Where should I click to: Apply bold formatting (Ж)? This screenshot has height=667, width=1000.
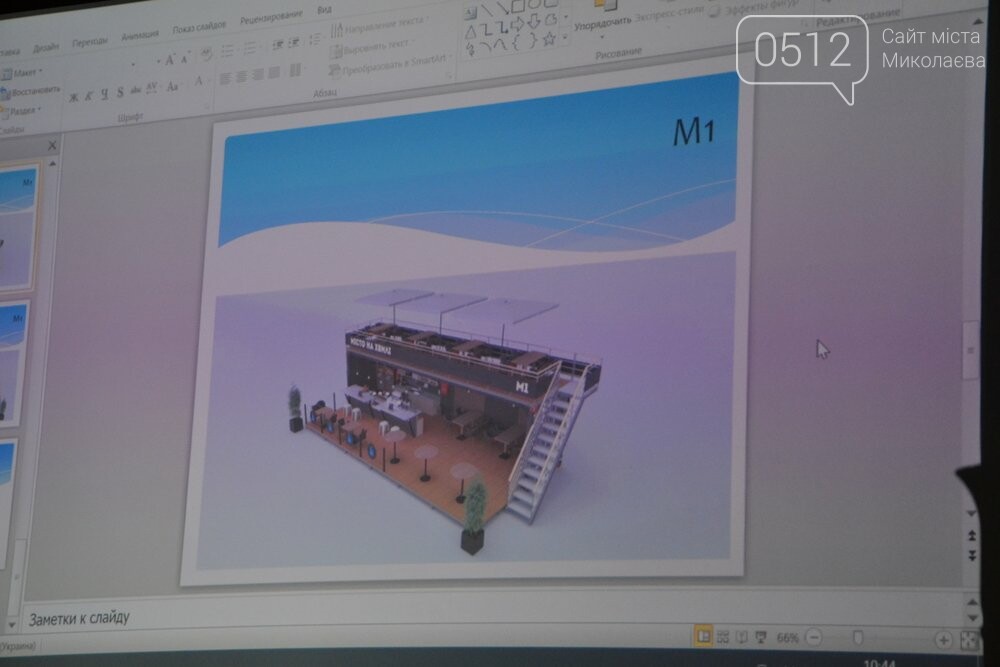[x=73, y=97]
